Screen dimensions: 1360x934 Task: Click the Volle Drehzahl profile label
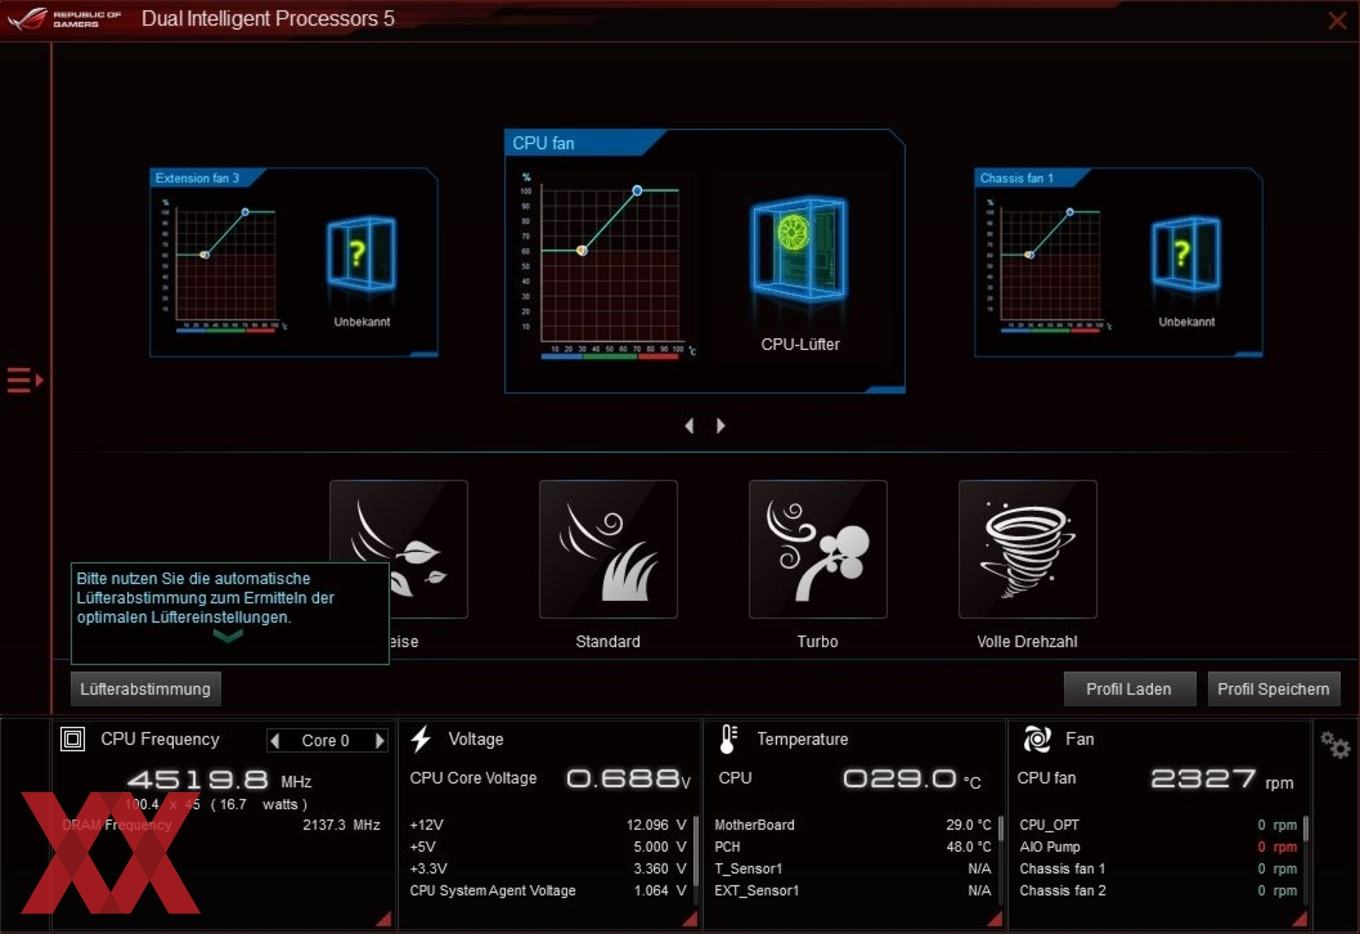pos(1028,642)
